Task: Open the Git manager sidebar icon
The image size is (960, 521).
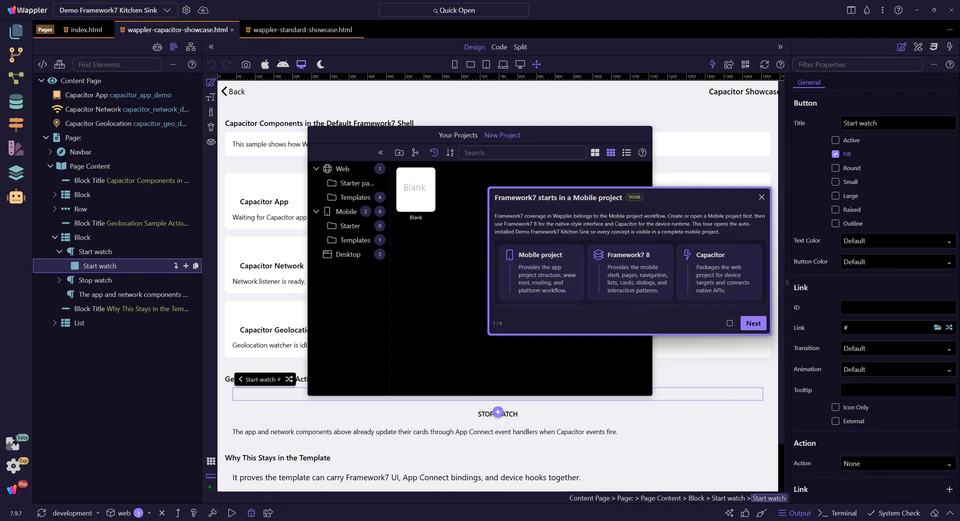Action: pyautogui.click(x=17, y=54)
